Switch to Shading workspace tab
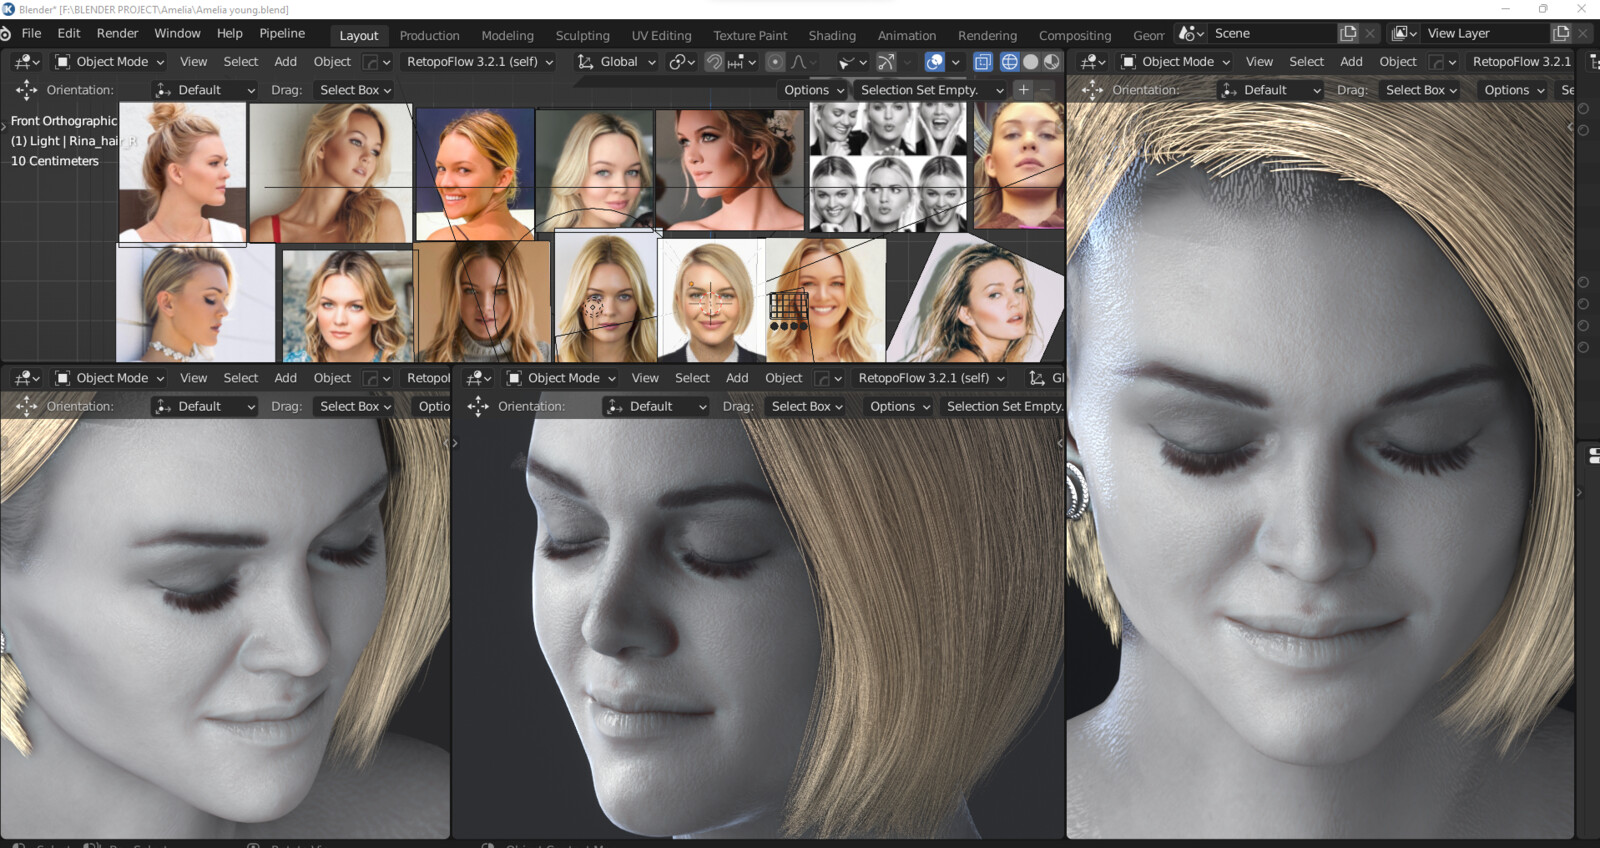1600x848 pixels. click(x=832, y=35)
